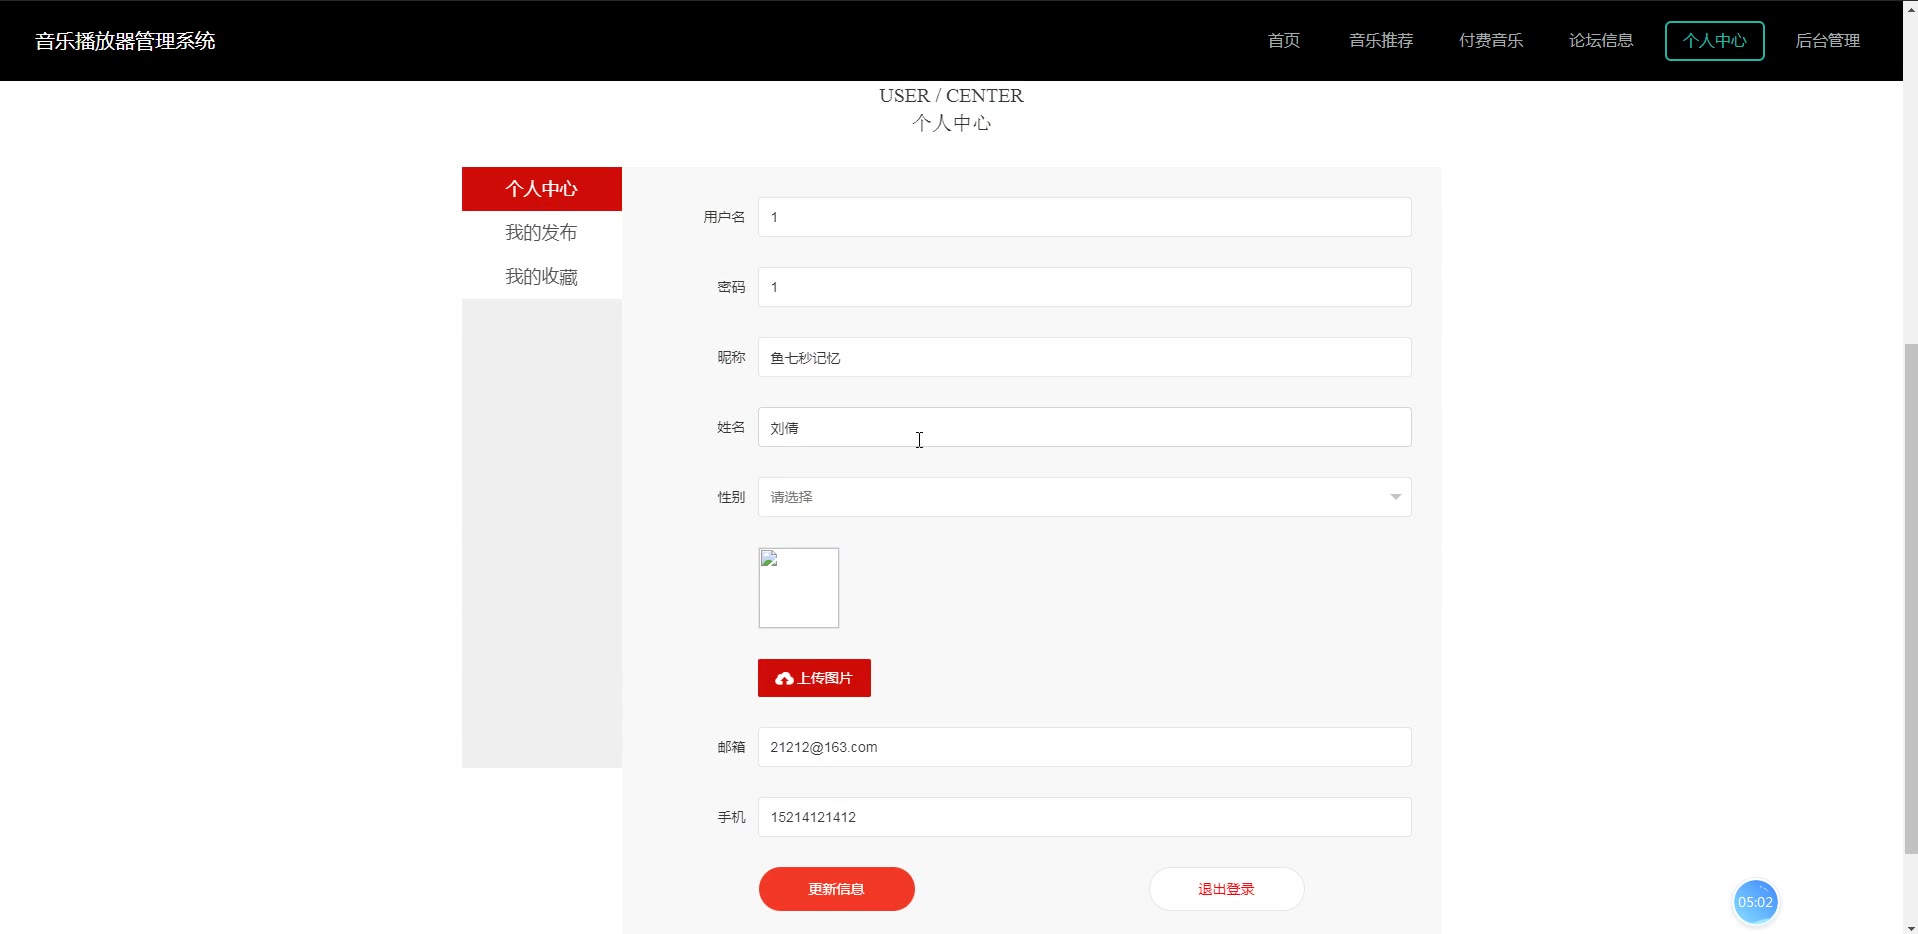Click the 个人中心 page subtitle text
Image resolution: width=1918 pixels, height=934 pixels.
[x=951, y=123]
